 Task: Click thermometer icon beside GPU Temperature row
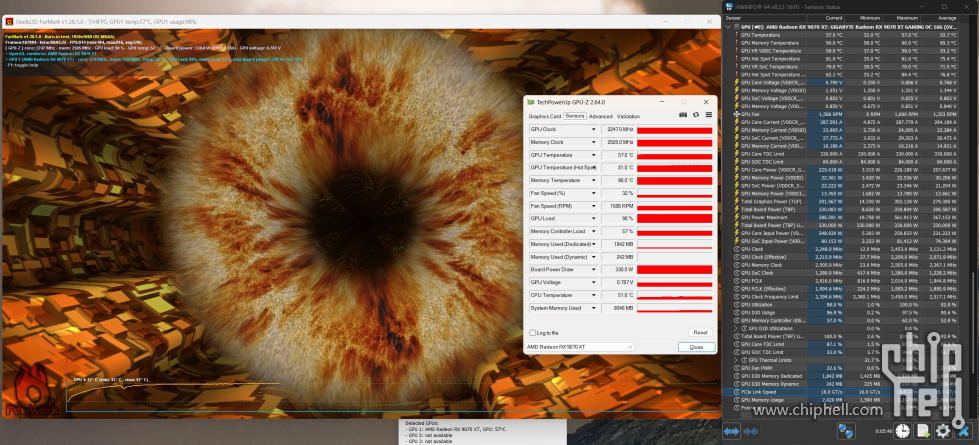(737, 35)
